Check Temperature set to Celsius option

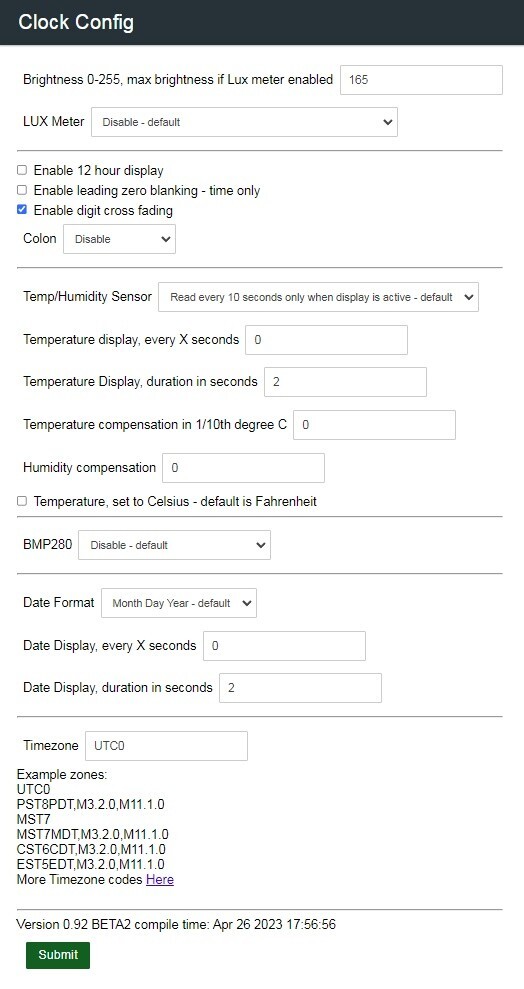22,501
